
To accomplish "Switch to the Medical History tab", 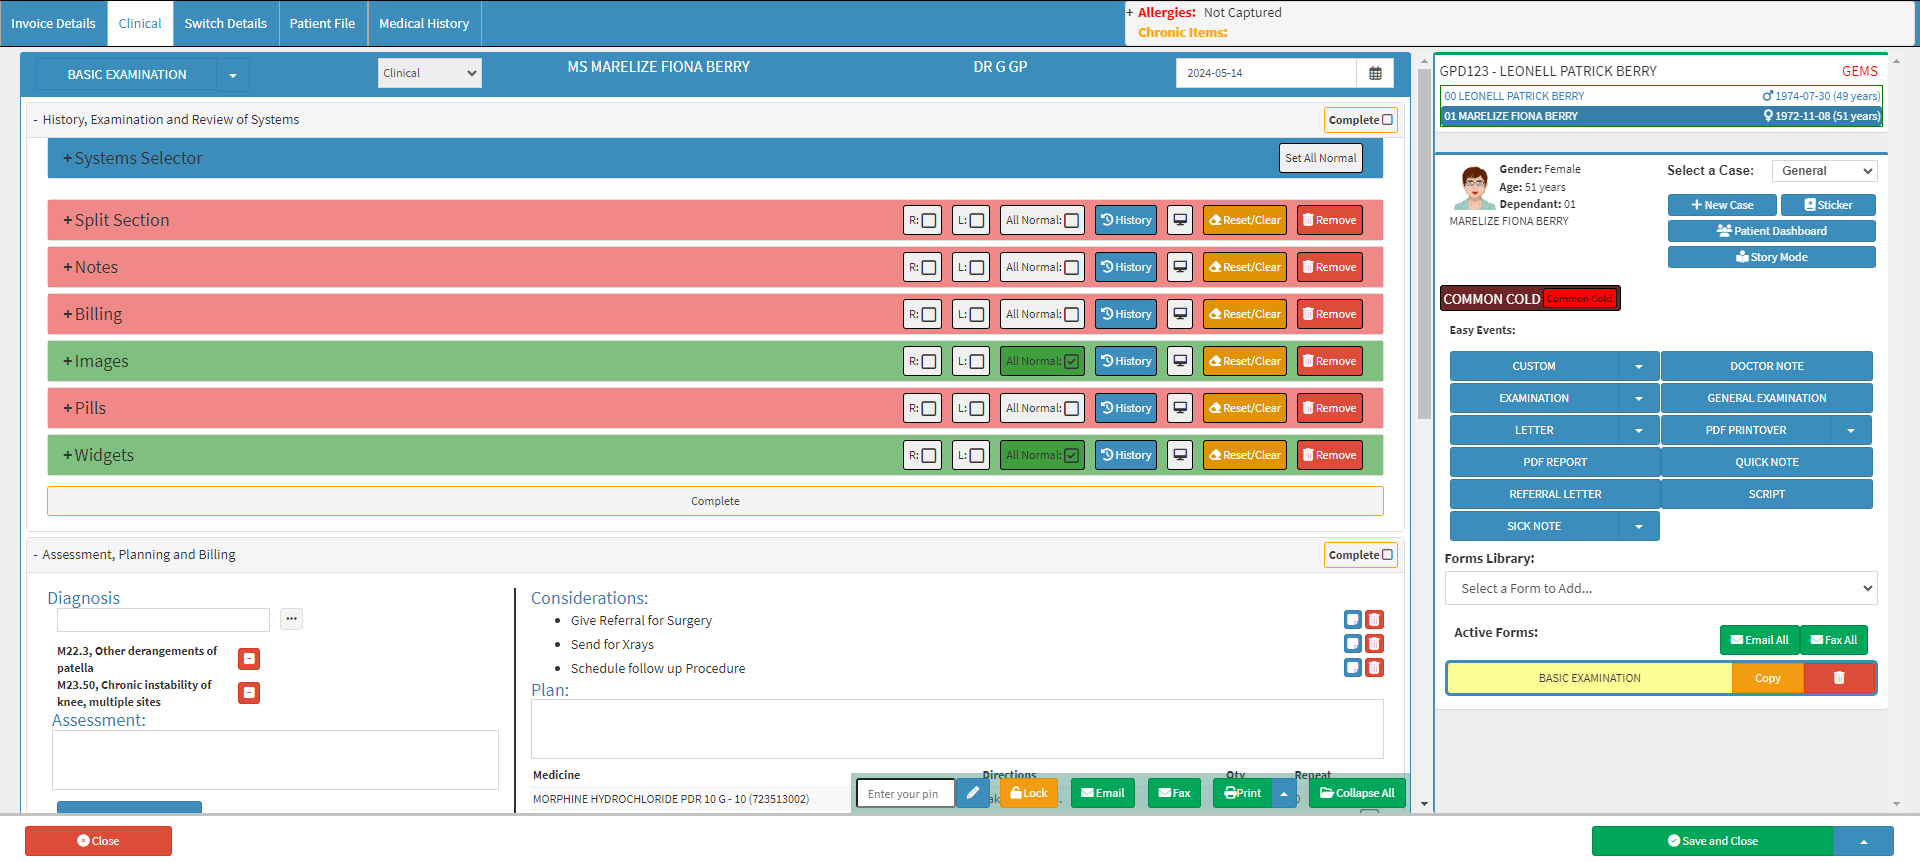I will (424, 23).
